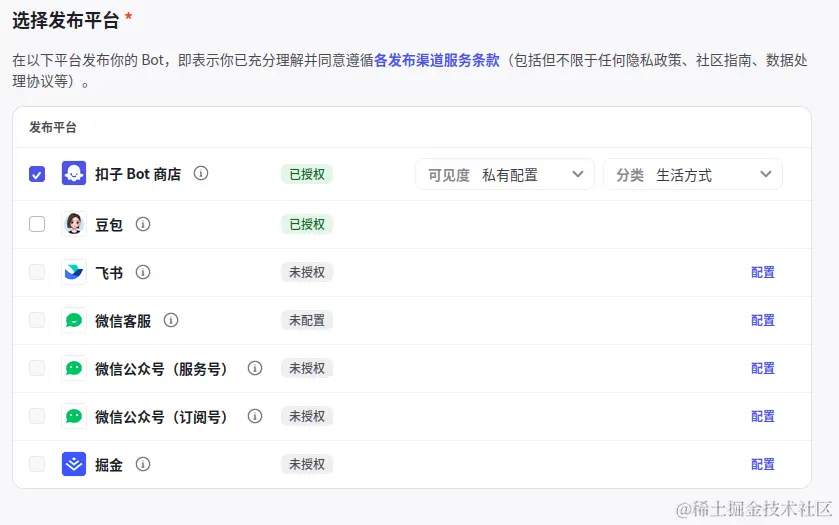Click the 未配置 badge on 微信客服 row
This screenshot has width=839, height=525.
point(307,320)
